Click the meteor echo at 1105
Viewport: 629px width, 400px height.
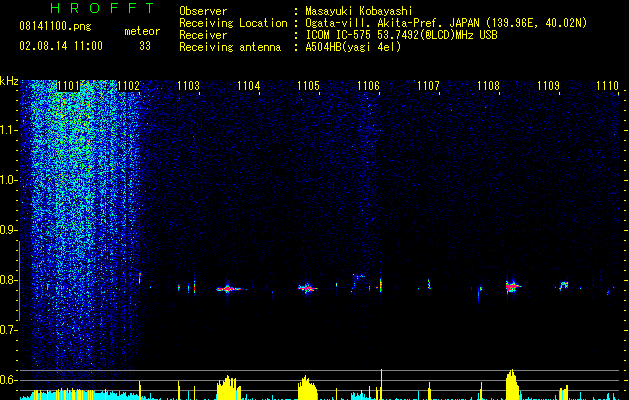[x=307, y=288]
